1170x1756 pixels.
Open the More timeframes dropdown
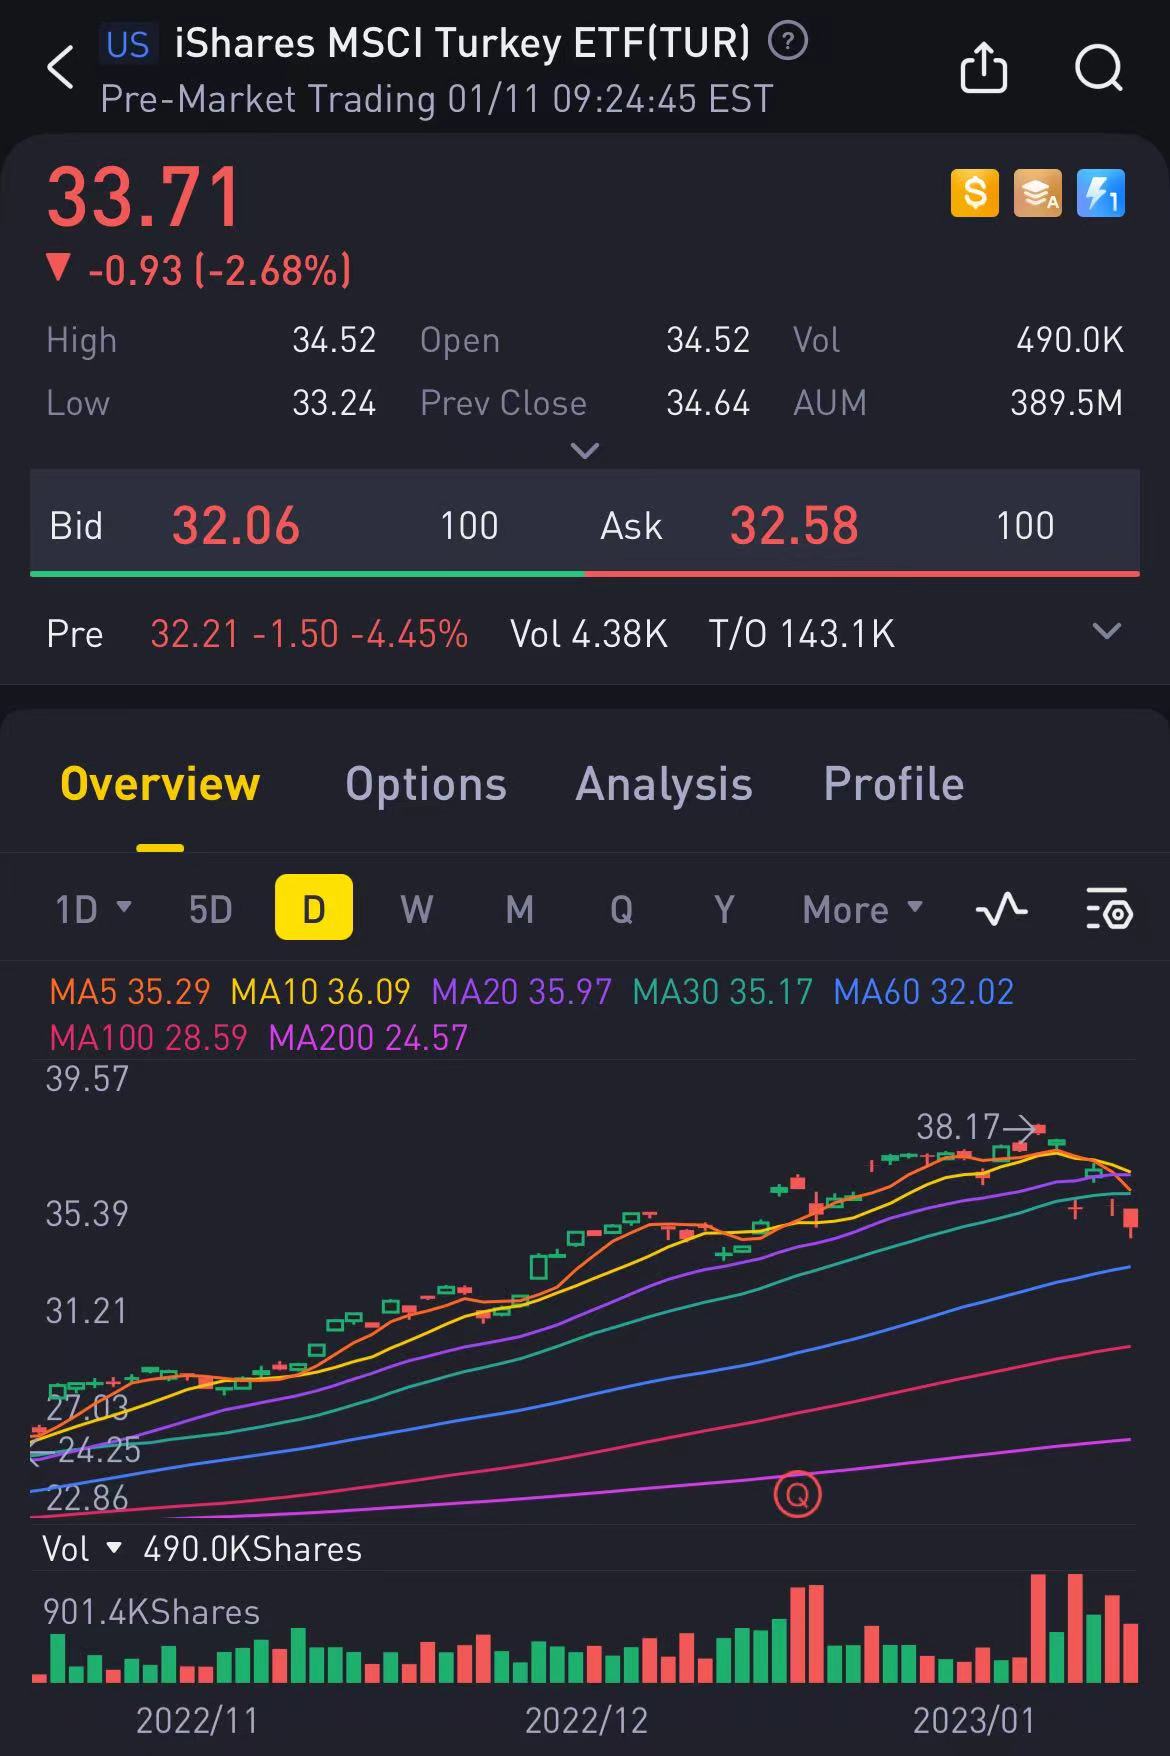pos(862,909)
